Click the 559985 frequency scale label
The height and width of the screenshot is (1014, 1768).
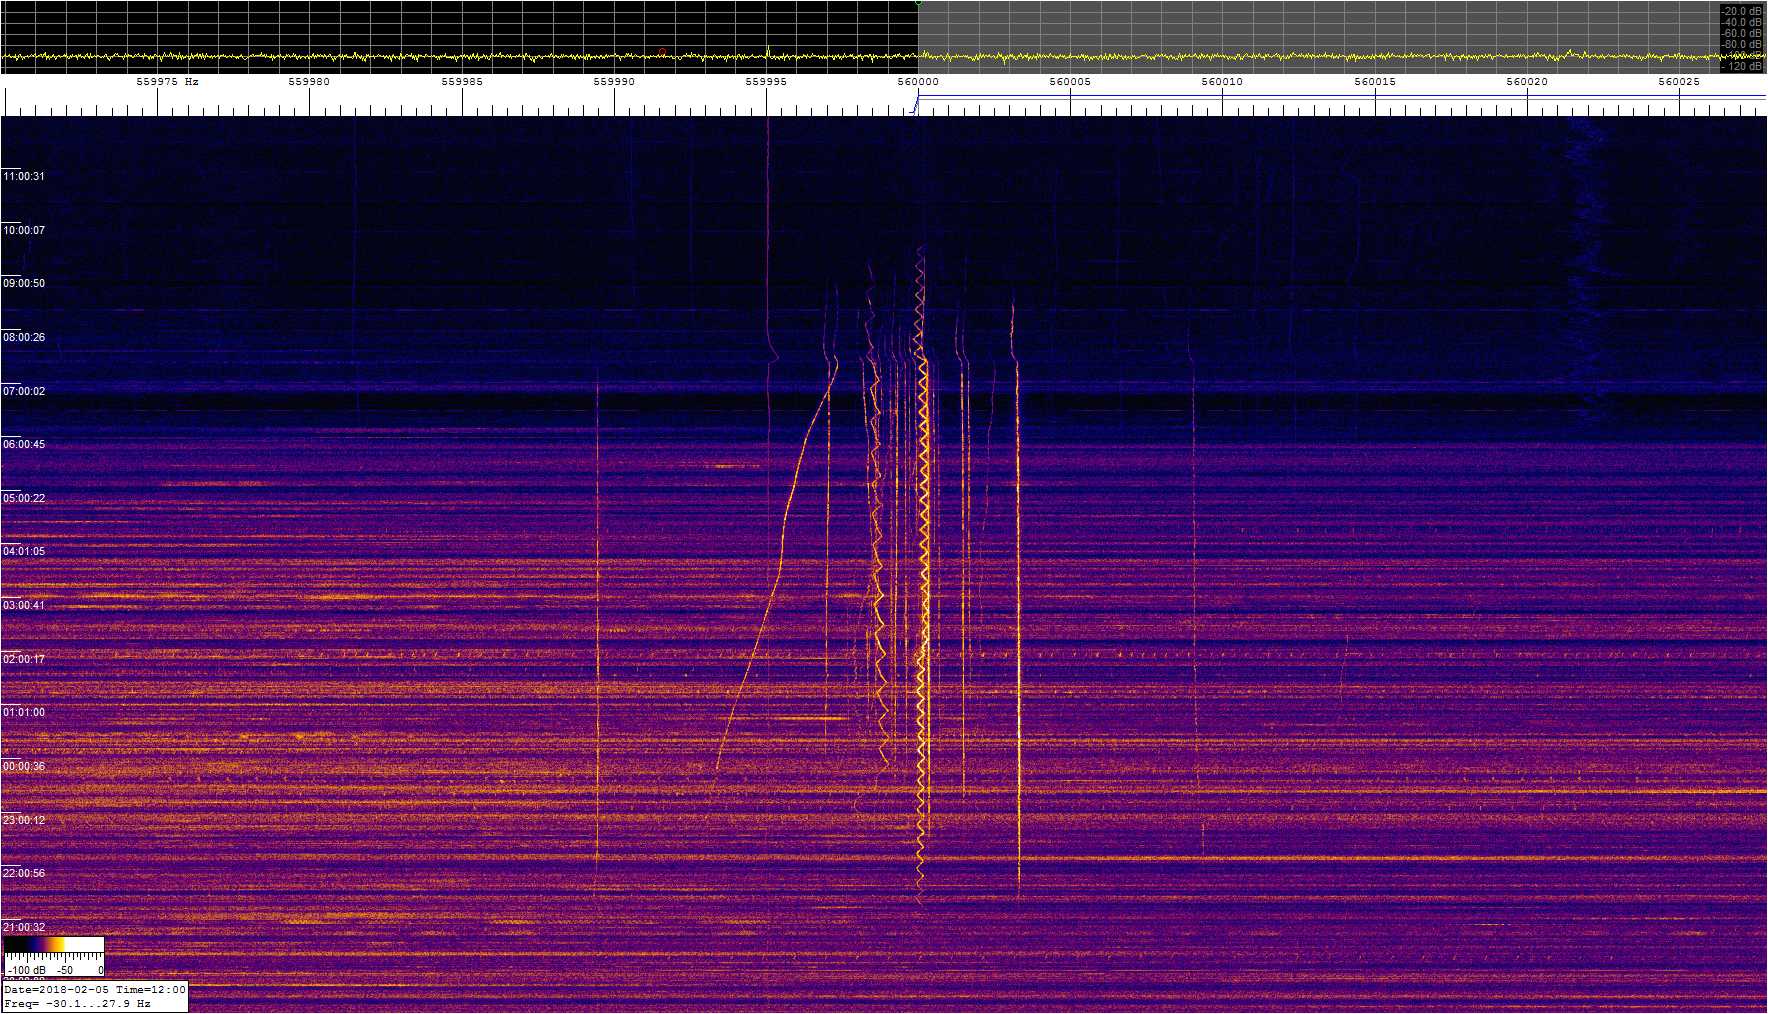tap(462, 82)
